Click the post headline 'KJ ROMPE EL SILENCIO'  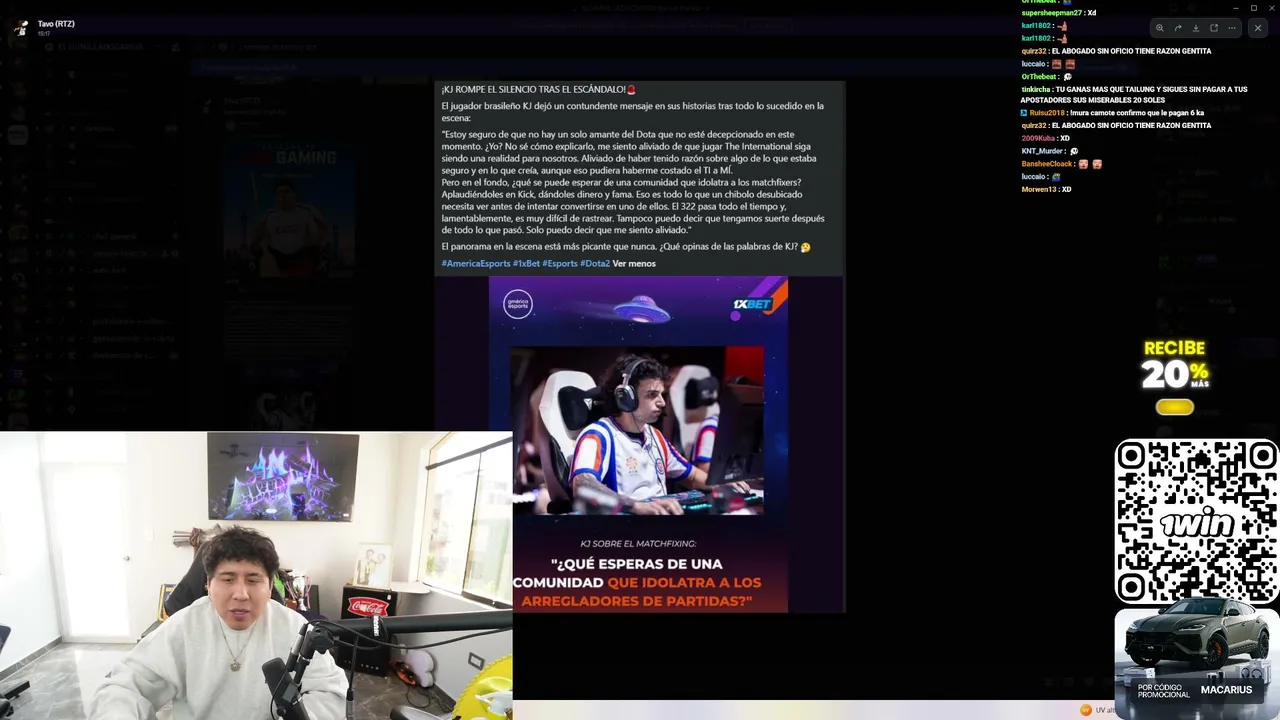538,90
